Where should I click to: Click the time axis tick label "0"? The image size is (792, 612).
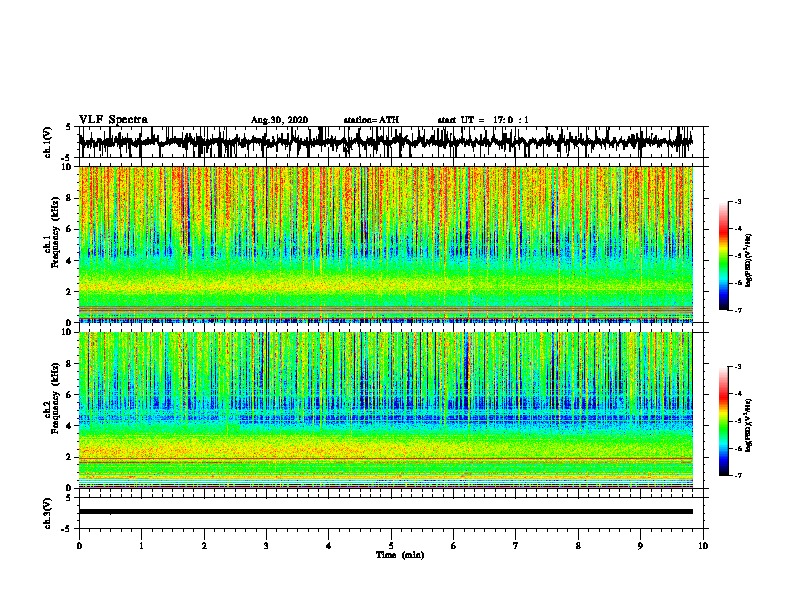click(x=79, y=546)
